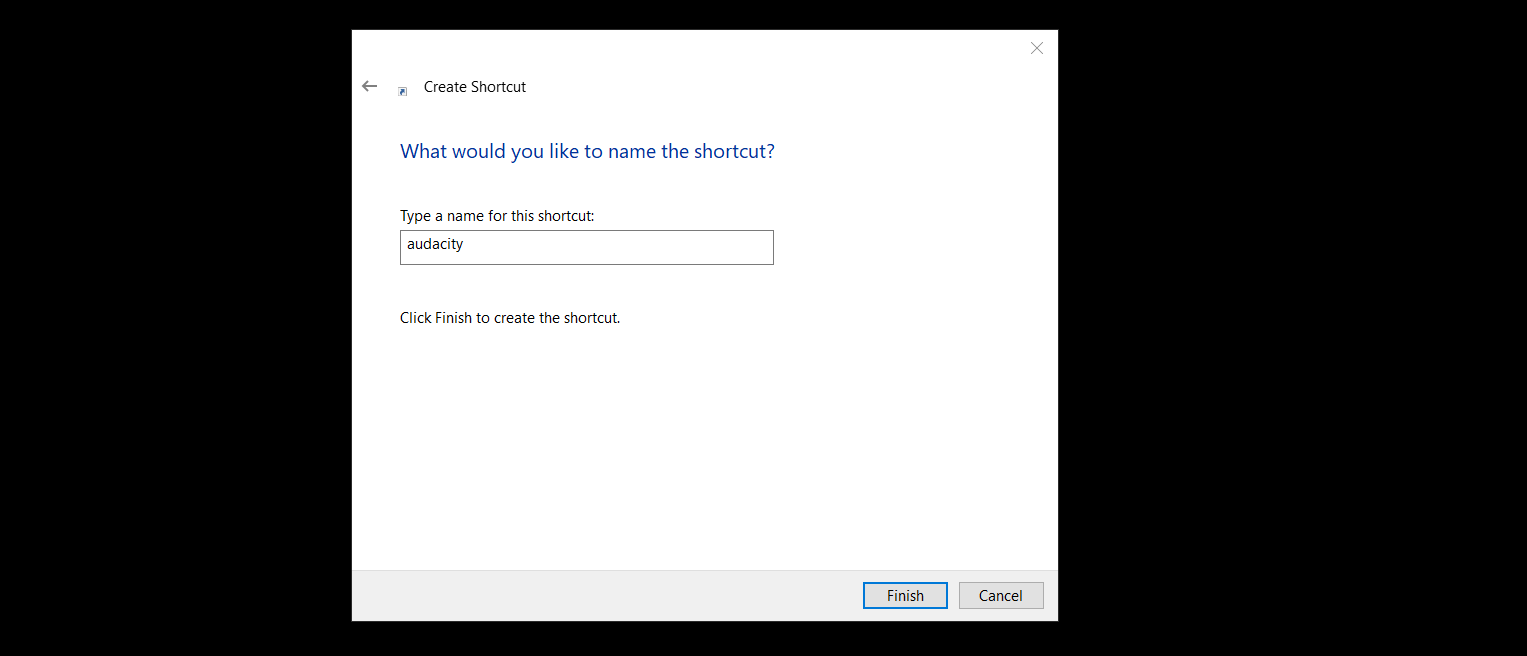Click the shortcut icon beside Create Shortcut

403,91
